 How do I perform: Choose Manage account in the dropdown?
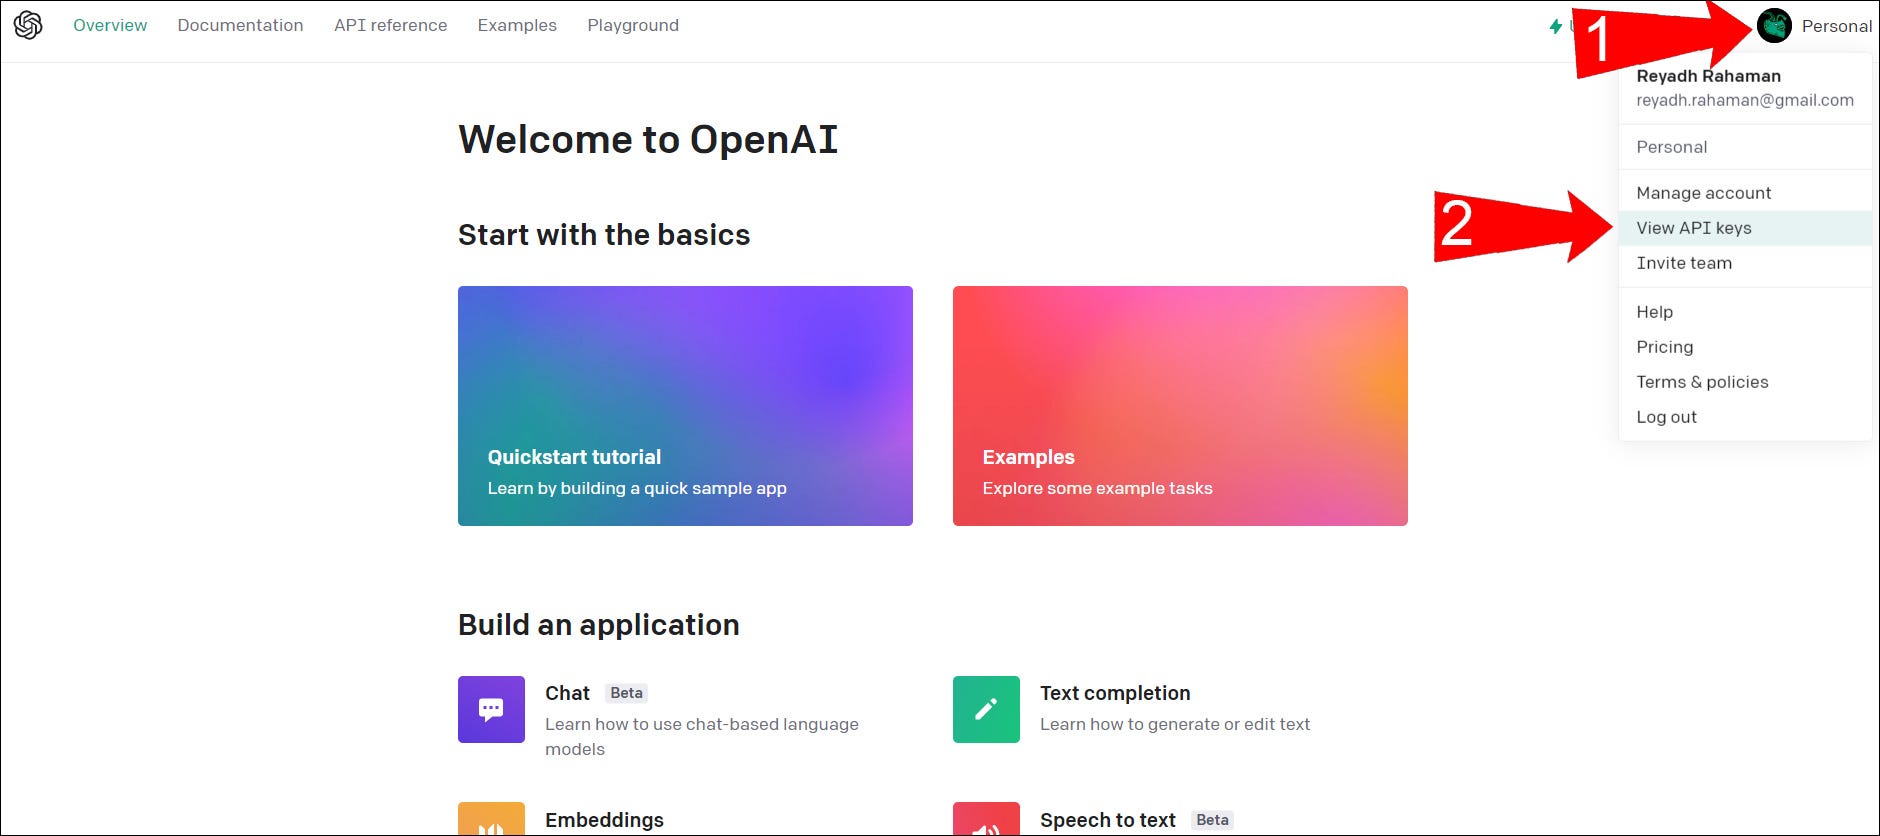coord(1703,193)
